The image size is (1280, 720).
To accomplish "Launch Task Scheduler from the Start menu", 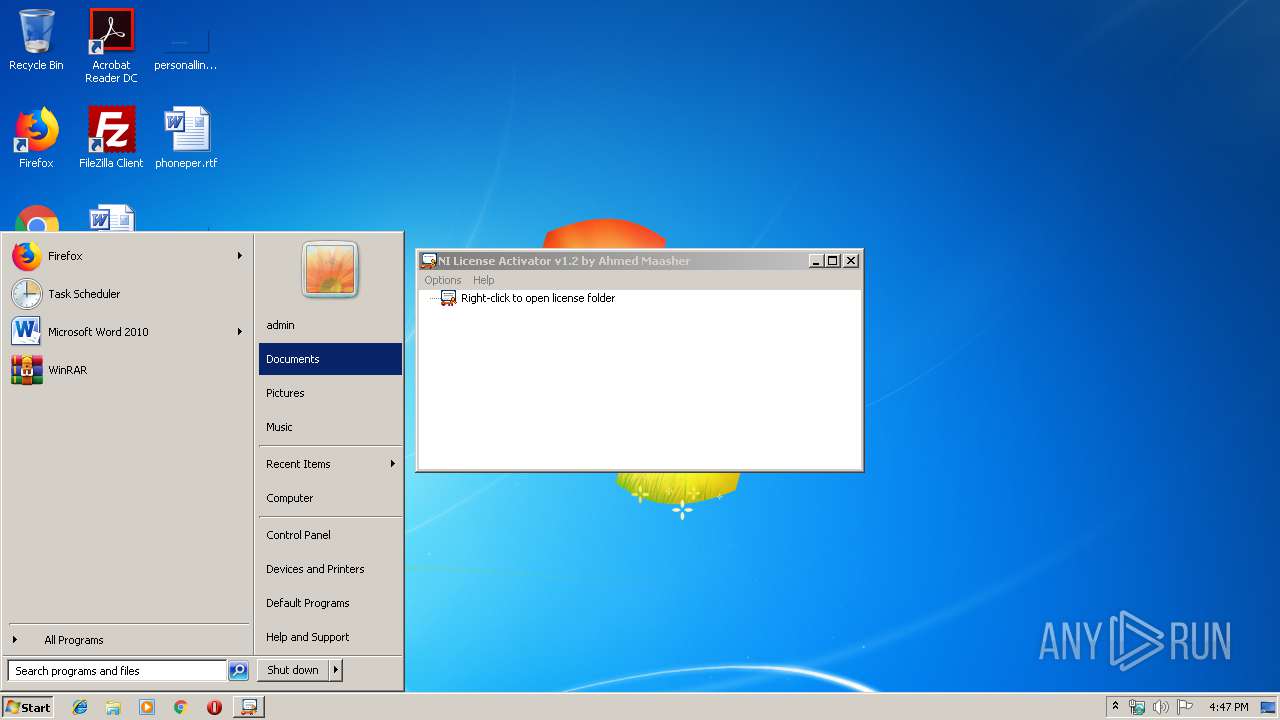I will point(128,294).
